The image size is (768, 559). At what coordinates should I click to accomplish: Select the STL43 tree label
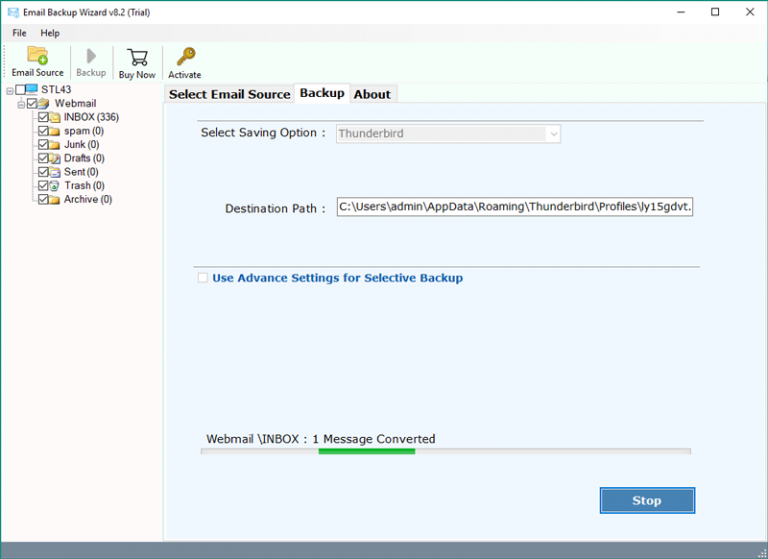click(x=56, y=89)
